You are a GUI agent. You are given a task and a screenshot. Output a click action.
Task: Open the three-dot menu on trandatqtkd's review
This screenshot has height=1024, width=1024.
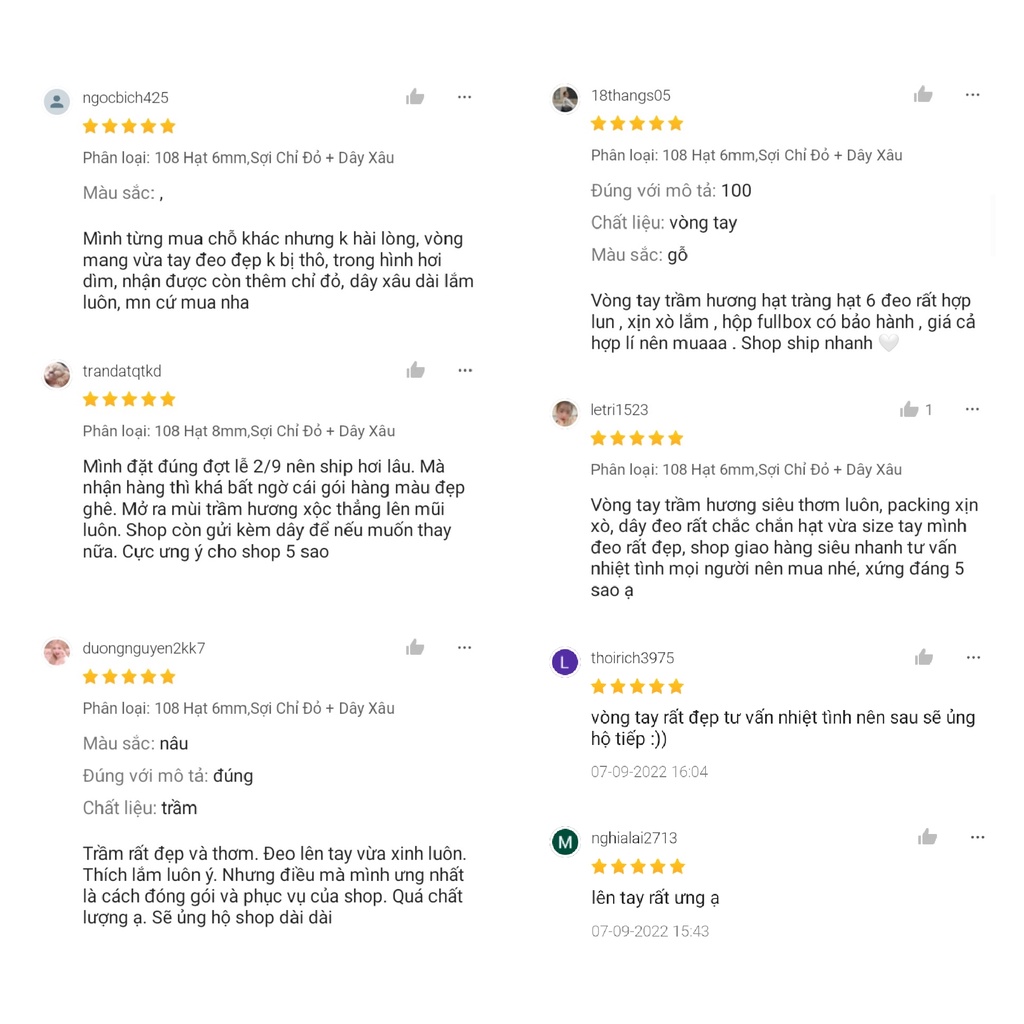tap(465, 371)
